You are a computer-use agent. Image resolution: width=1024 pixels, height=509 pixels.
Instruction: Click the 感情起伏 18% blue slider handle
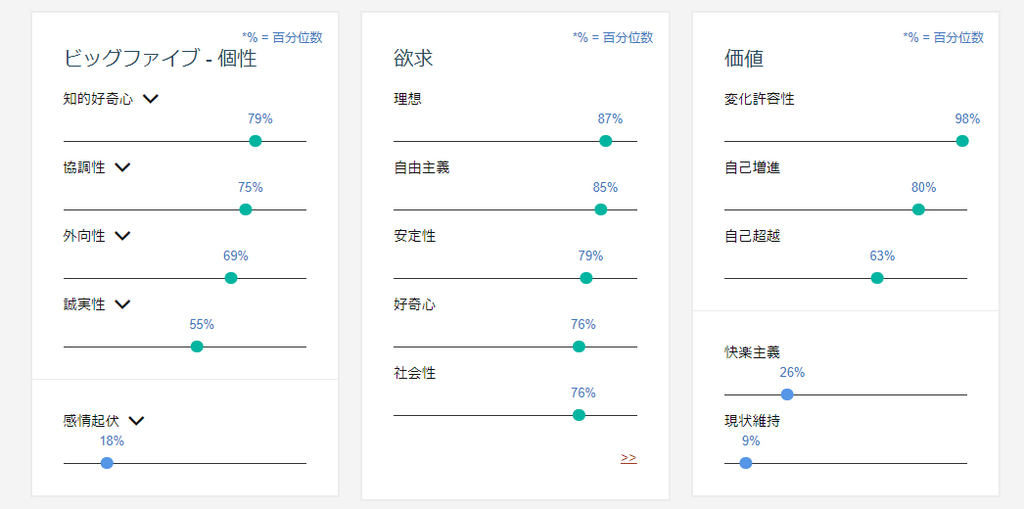click(107, 463)
